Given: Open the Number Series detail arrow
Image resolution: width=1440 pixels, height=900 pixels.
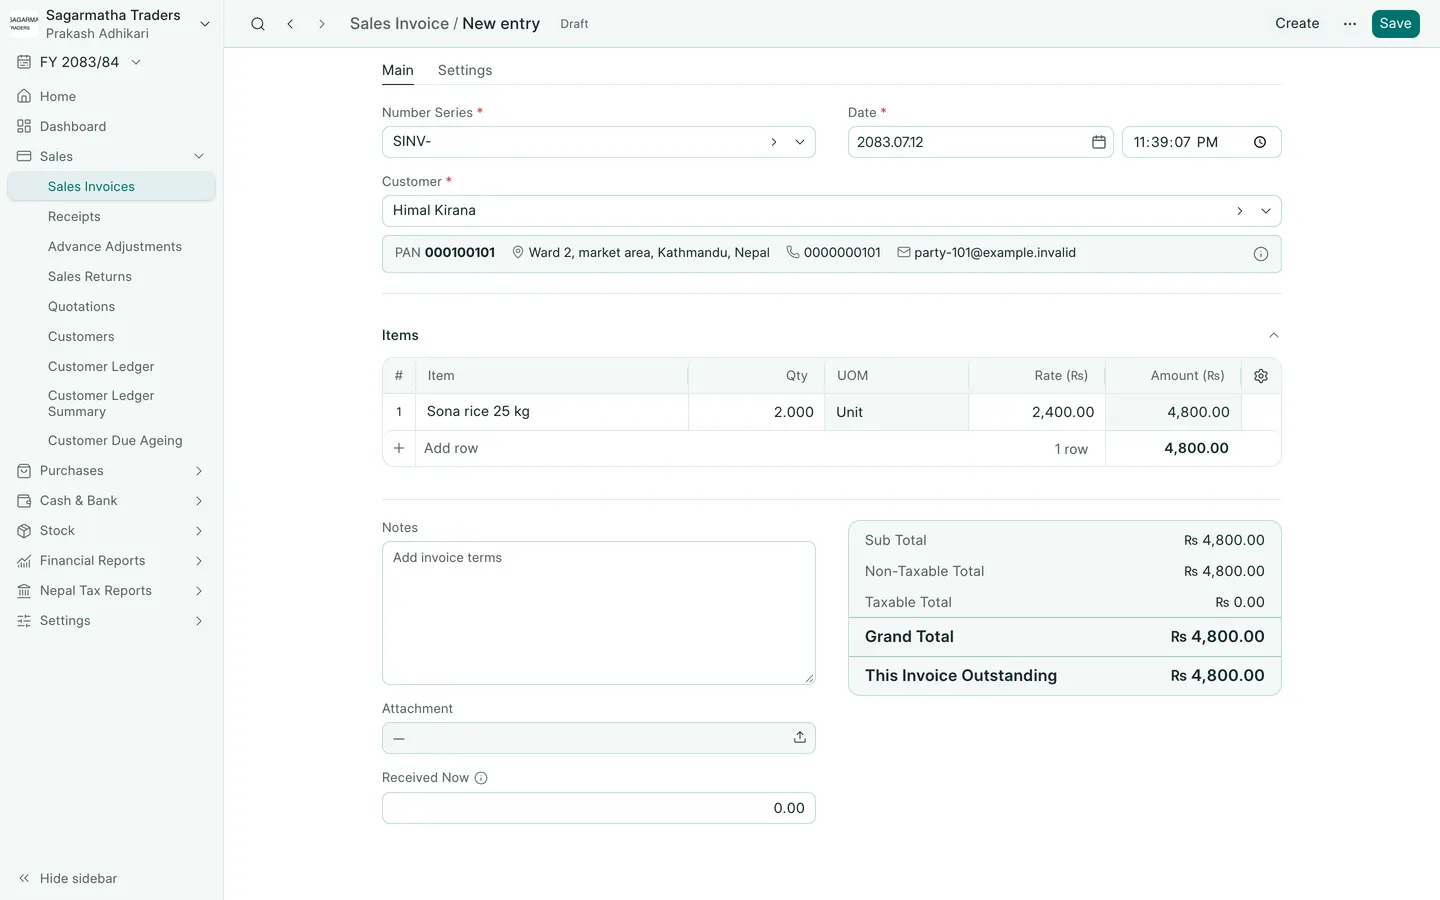Looking at the screenshot, I should 774,142.
